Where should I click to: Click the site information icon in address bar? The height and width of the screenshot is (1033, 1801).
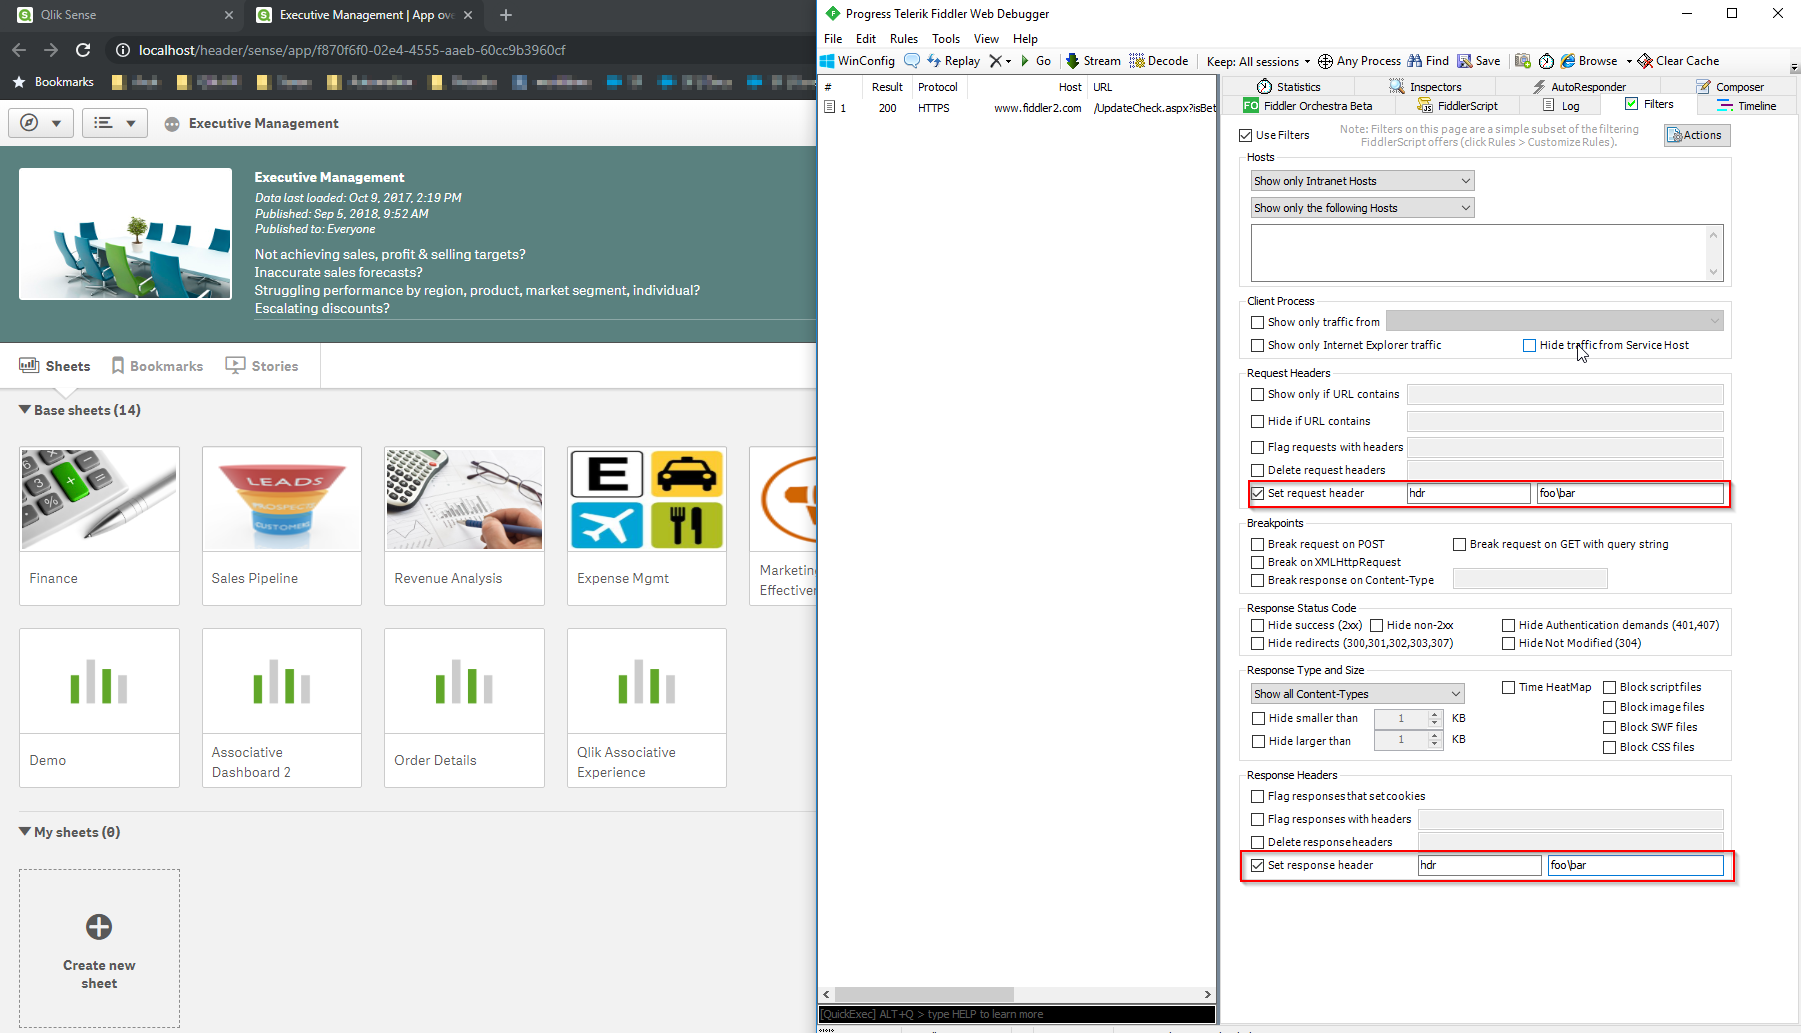[x=122, y=50]
